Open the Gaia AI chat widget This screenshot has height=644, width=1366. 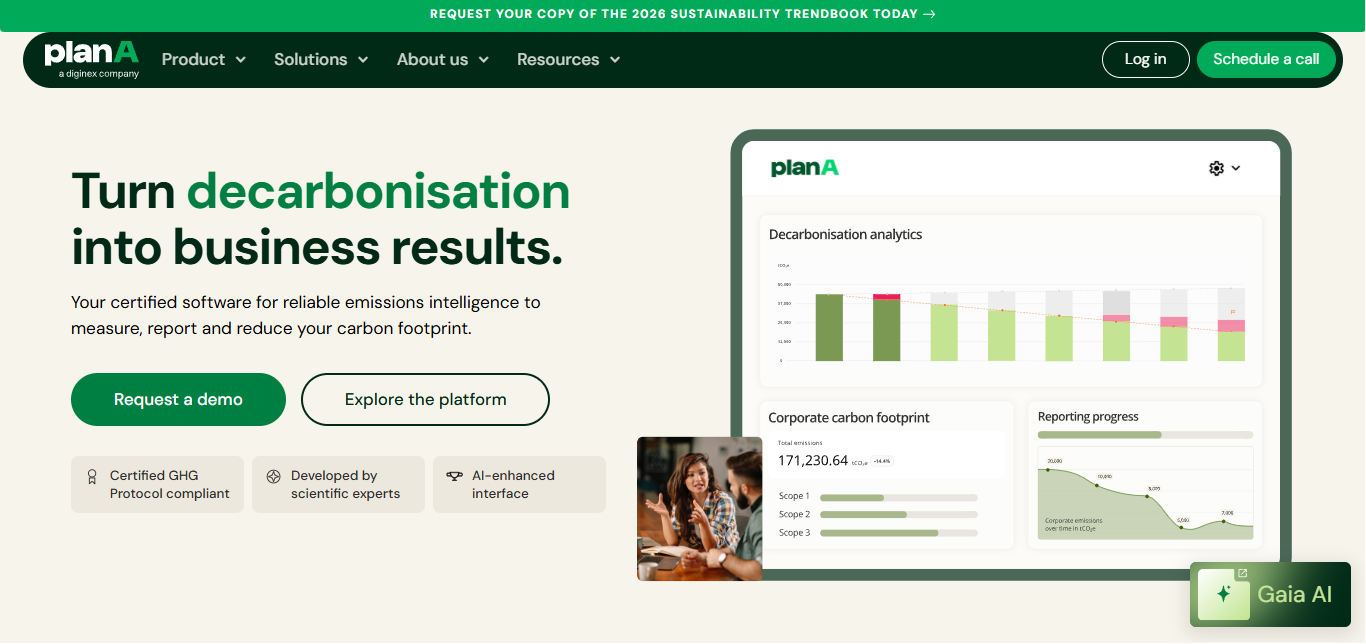[1270, 594]
